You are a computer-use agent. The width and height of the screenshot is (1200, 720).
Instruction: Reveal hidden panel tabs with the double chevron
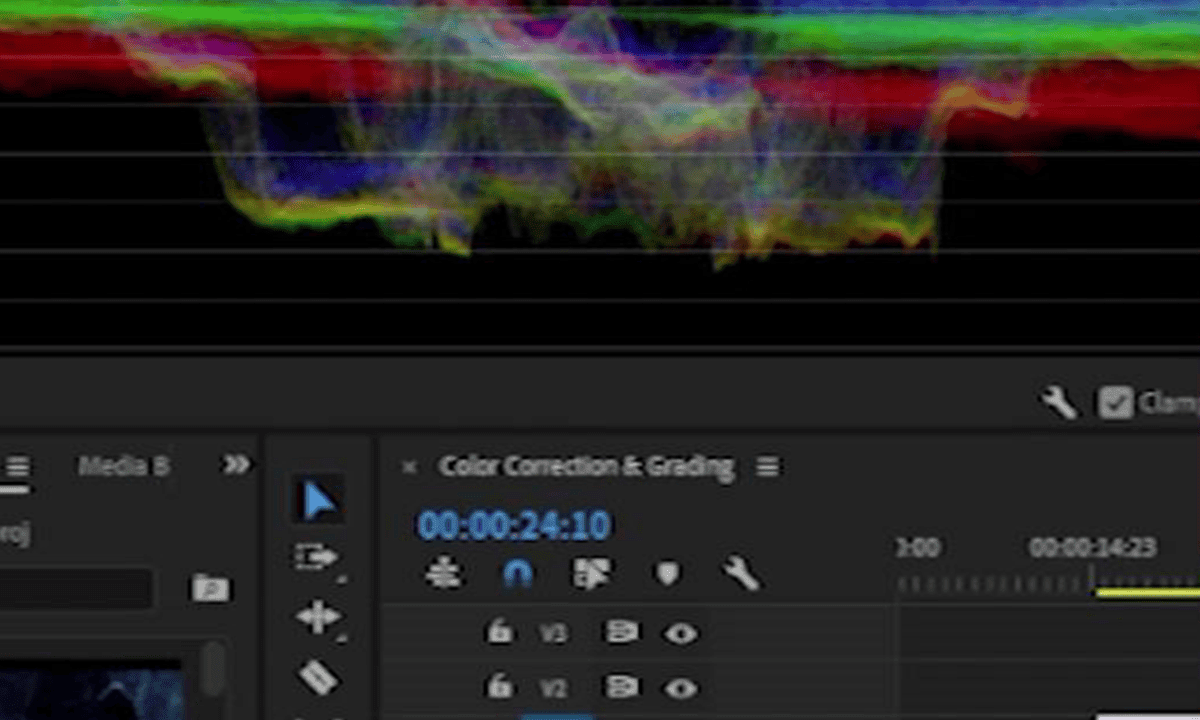238,464
